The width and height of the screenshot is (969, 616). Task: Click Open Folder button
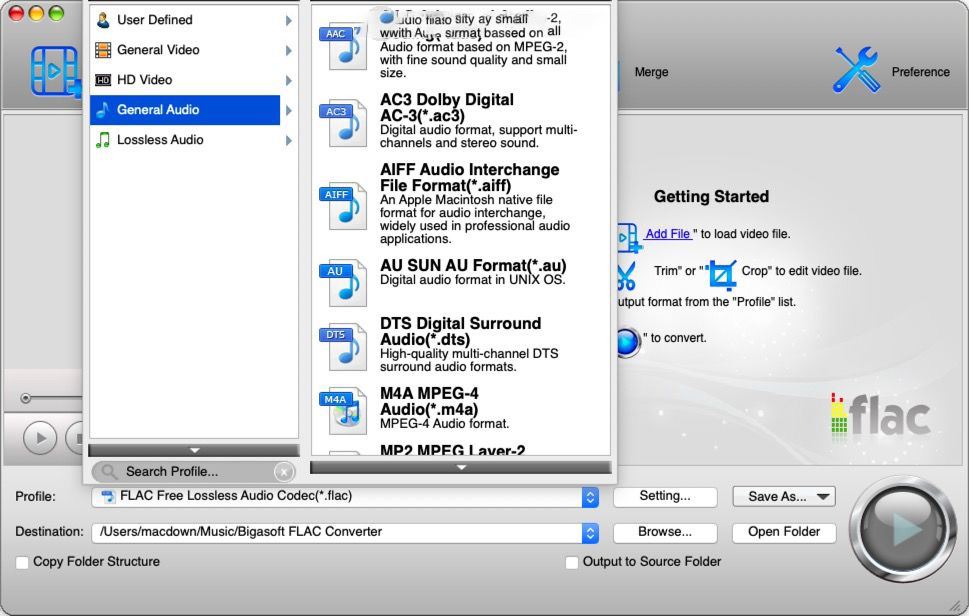(x=784, y=532)
